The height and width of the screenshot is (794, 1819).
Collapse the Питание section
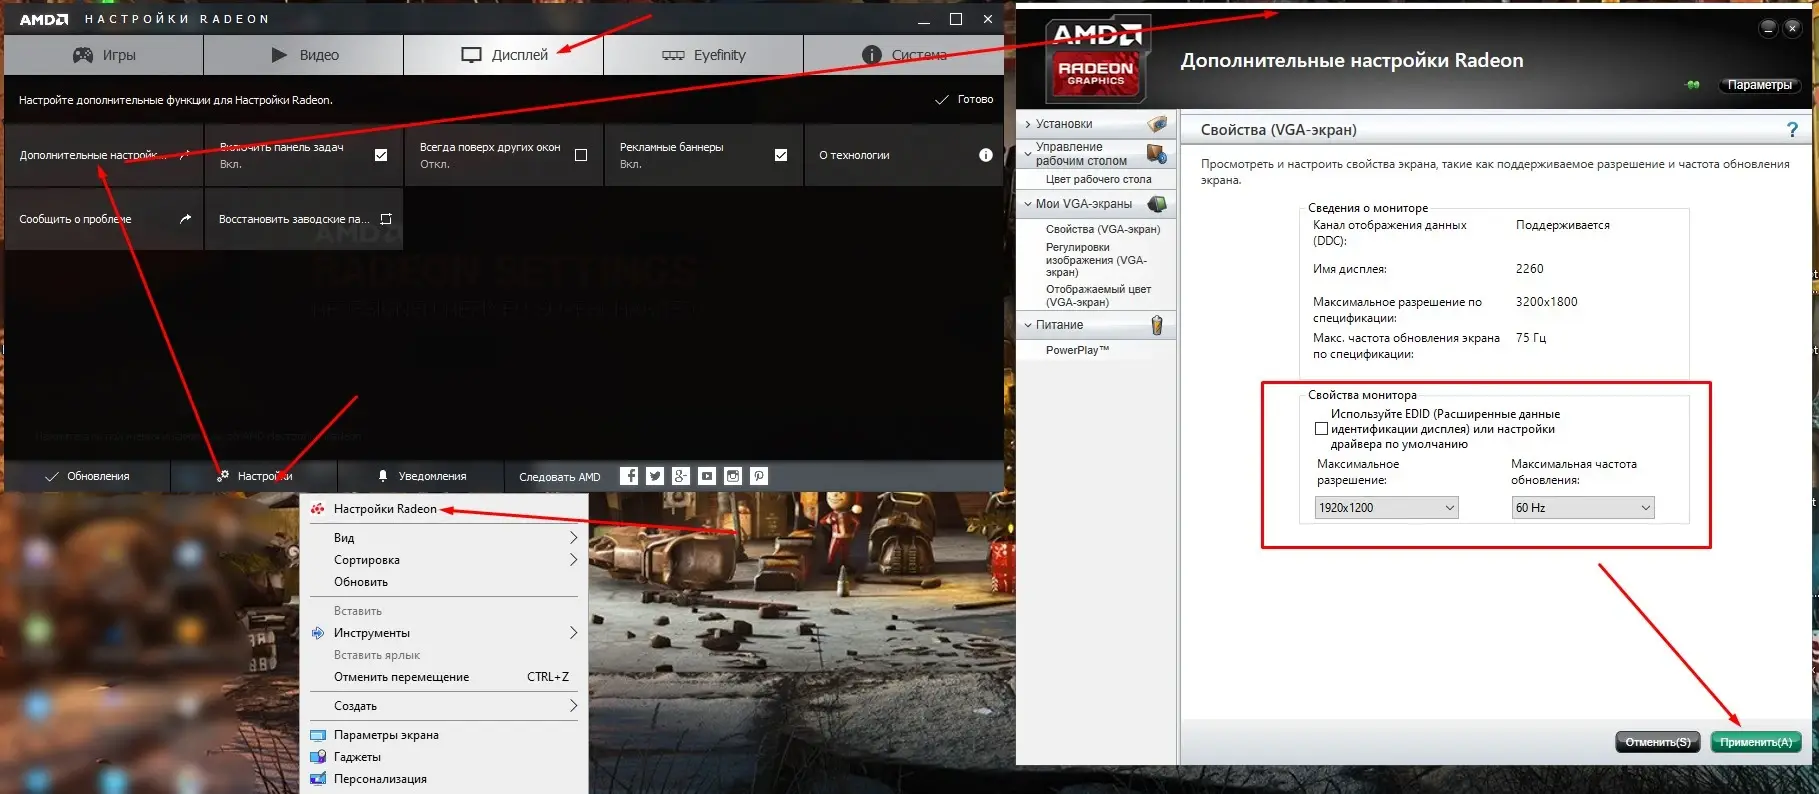[x=1095, y=325]
